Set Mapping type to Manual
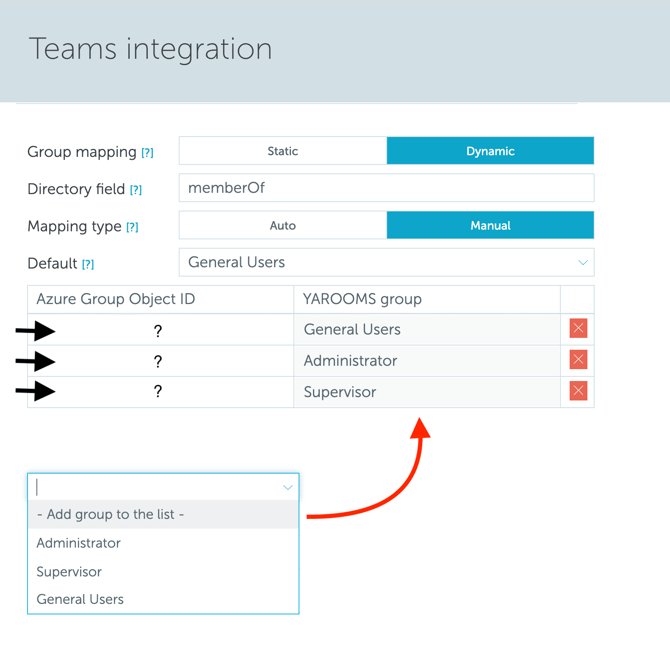 point(490,225)
